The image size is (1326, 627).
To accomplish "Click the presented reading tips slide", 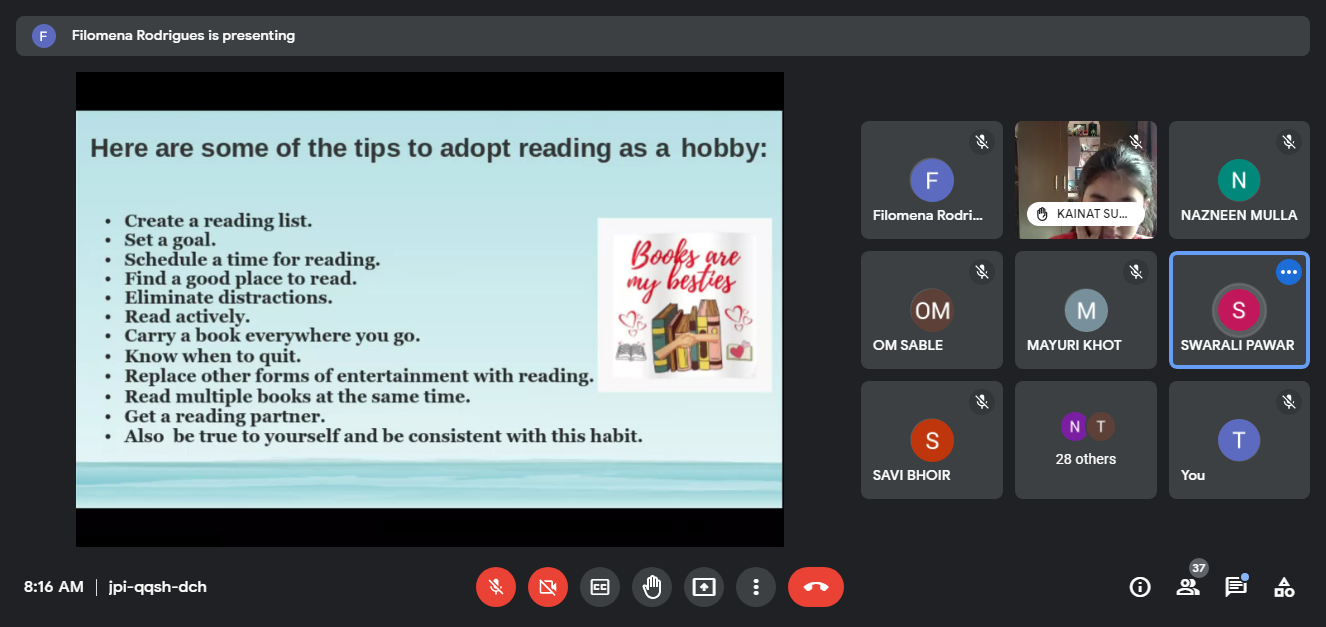I will 429,309.
